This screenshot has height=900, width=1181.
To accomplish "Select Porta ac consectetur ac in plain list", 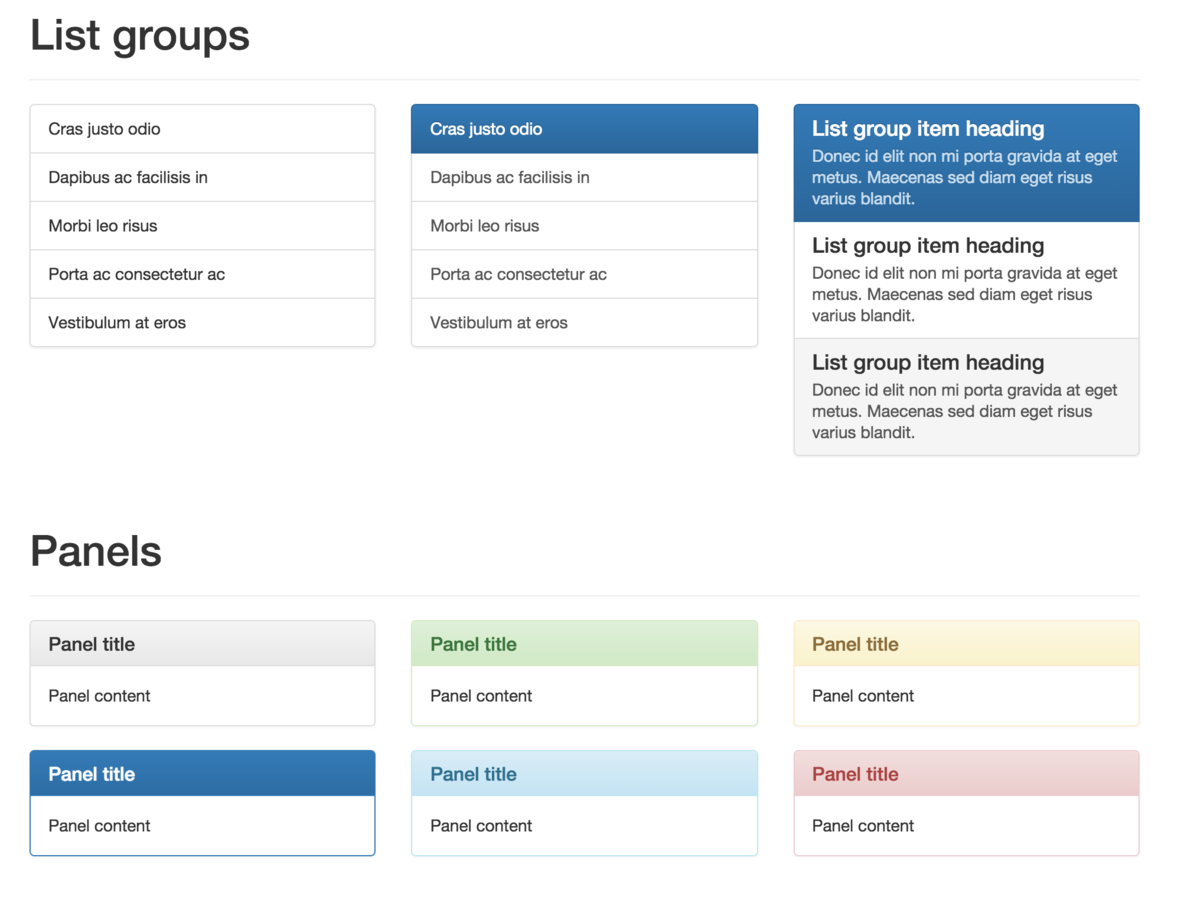I will point(203,274).
